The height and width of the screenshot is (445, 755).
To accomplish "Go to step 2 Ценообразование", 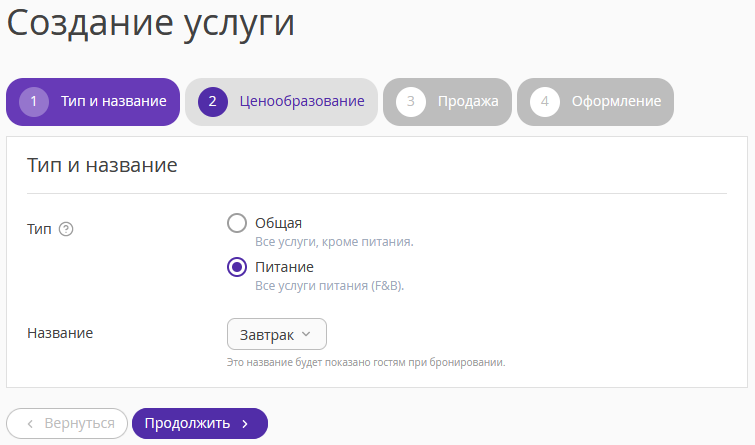I will coord(281,102).
